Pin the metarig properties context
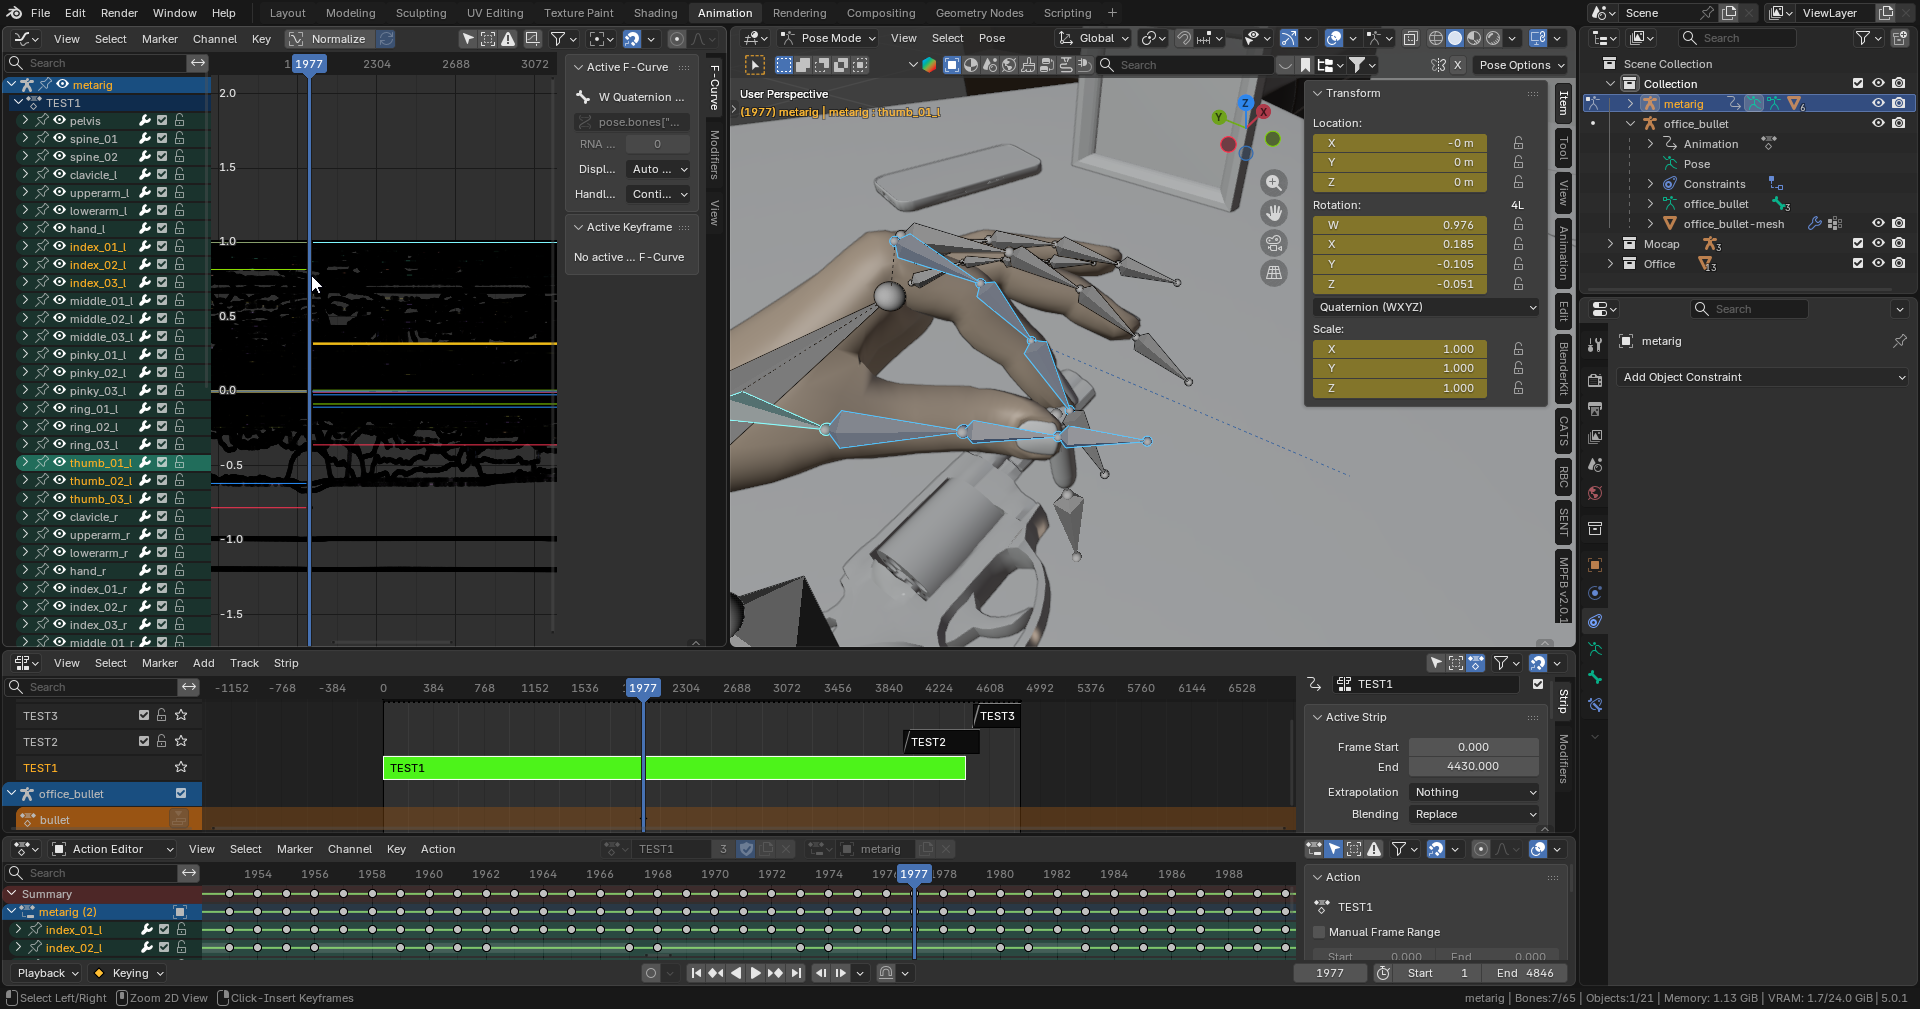Image resolution: width=1920 pixels, height=1009 pixels. pos(1899,341)
